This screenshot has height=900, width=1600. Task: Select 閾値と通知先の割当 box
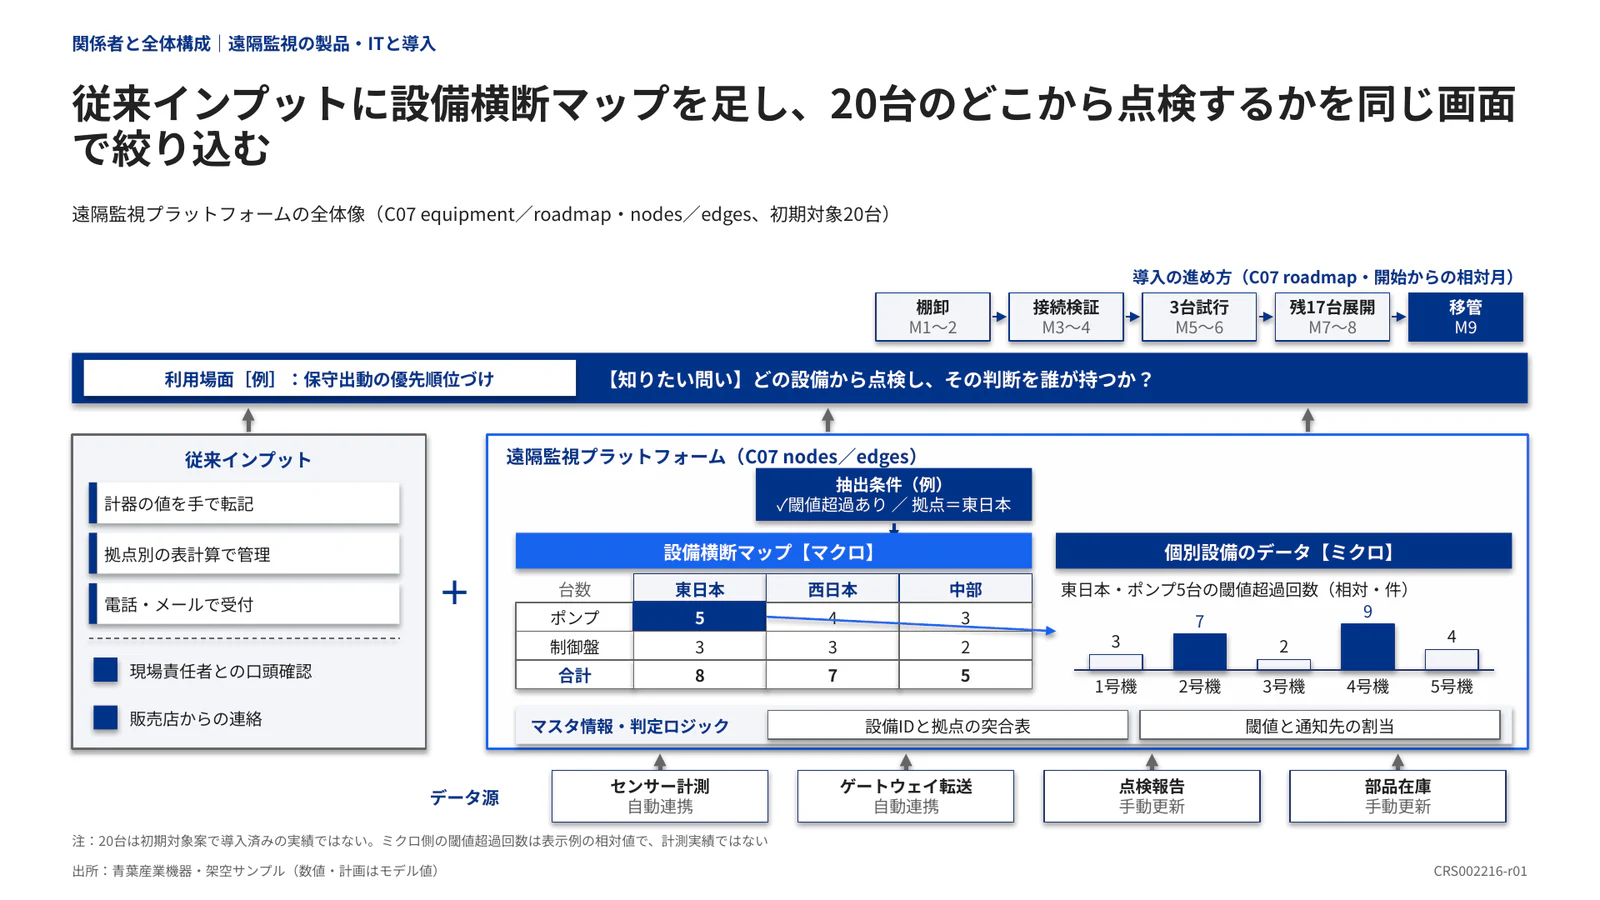coord(1319,726)
